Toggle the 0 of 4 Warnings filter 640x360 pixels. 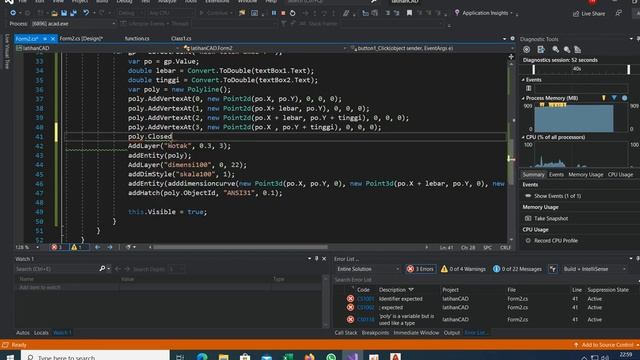[x=463, y=269]
